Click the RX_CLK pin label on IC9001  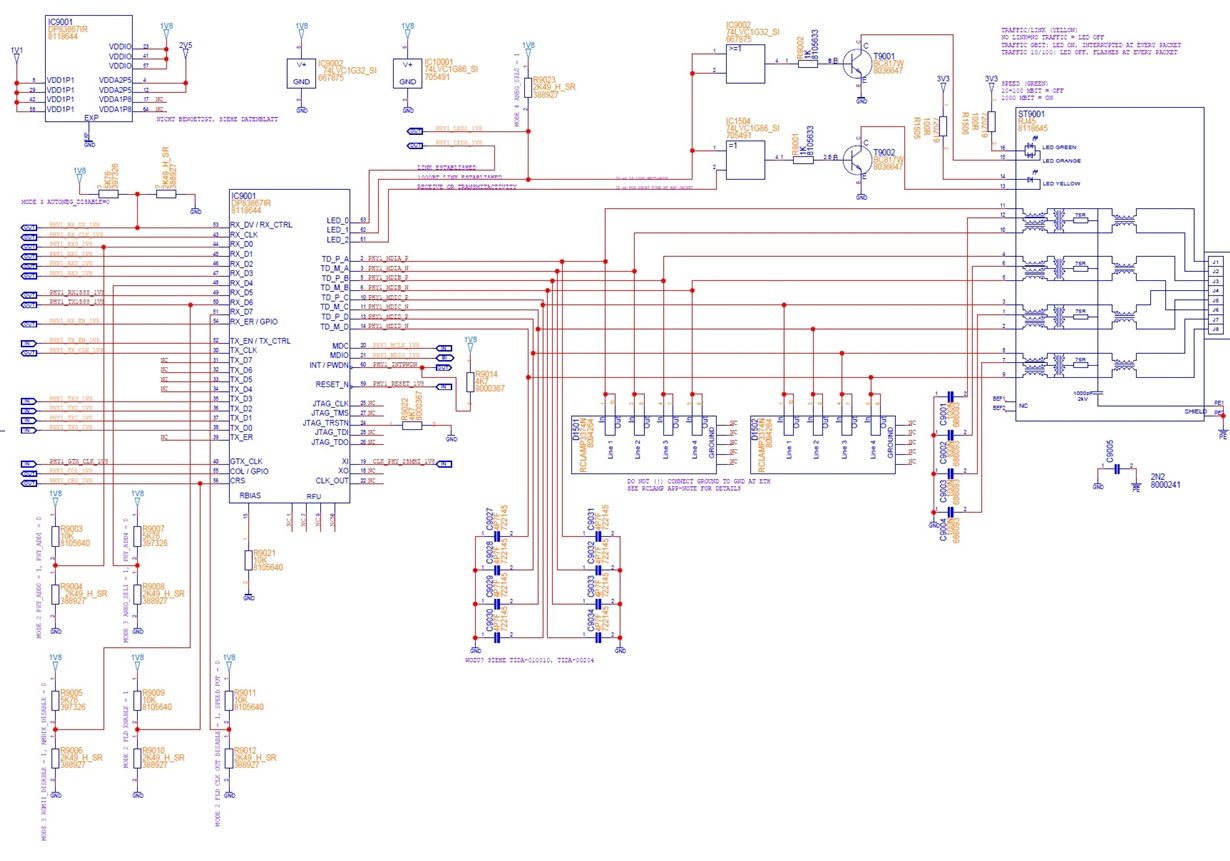click(245, 235)
